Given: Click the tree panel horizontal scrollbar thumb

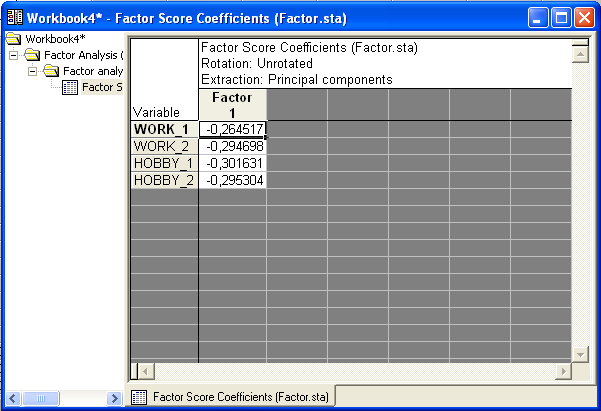Looking at the screenshot, I should tap(41, 398).
